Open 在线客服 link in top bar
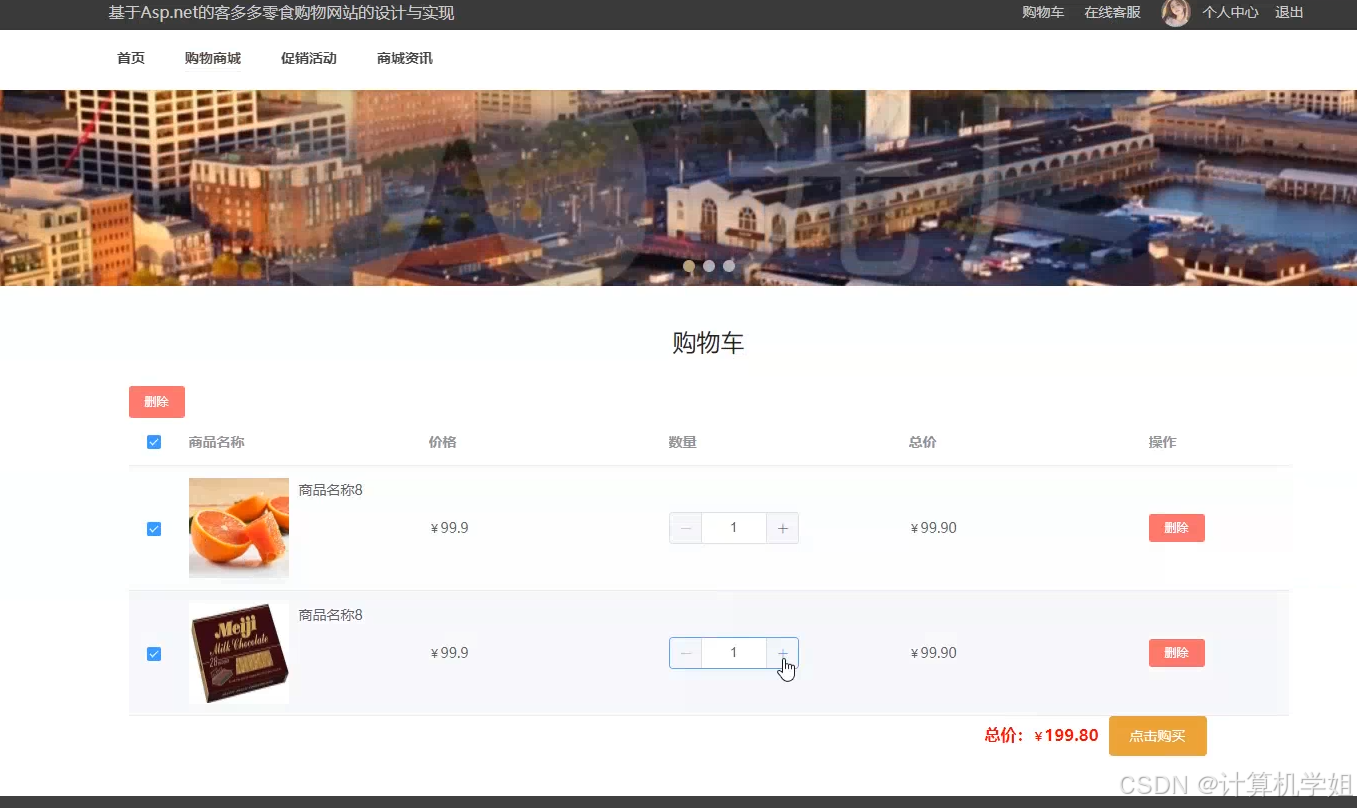 (x=1112, y=13)
